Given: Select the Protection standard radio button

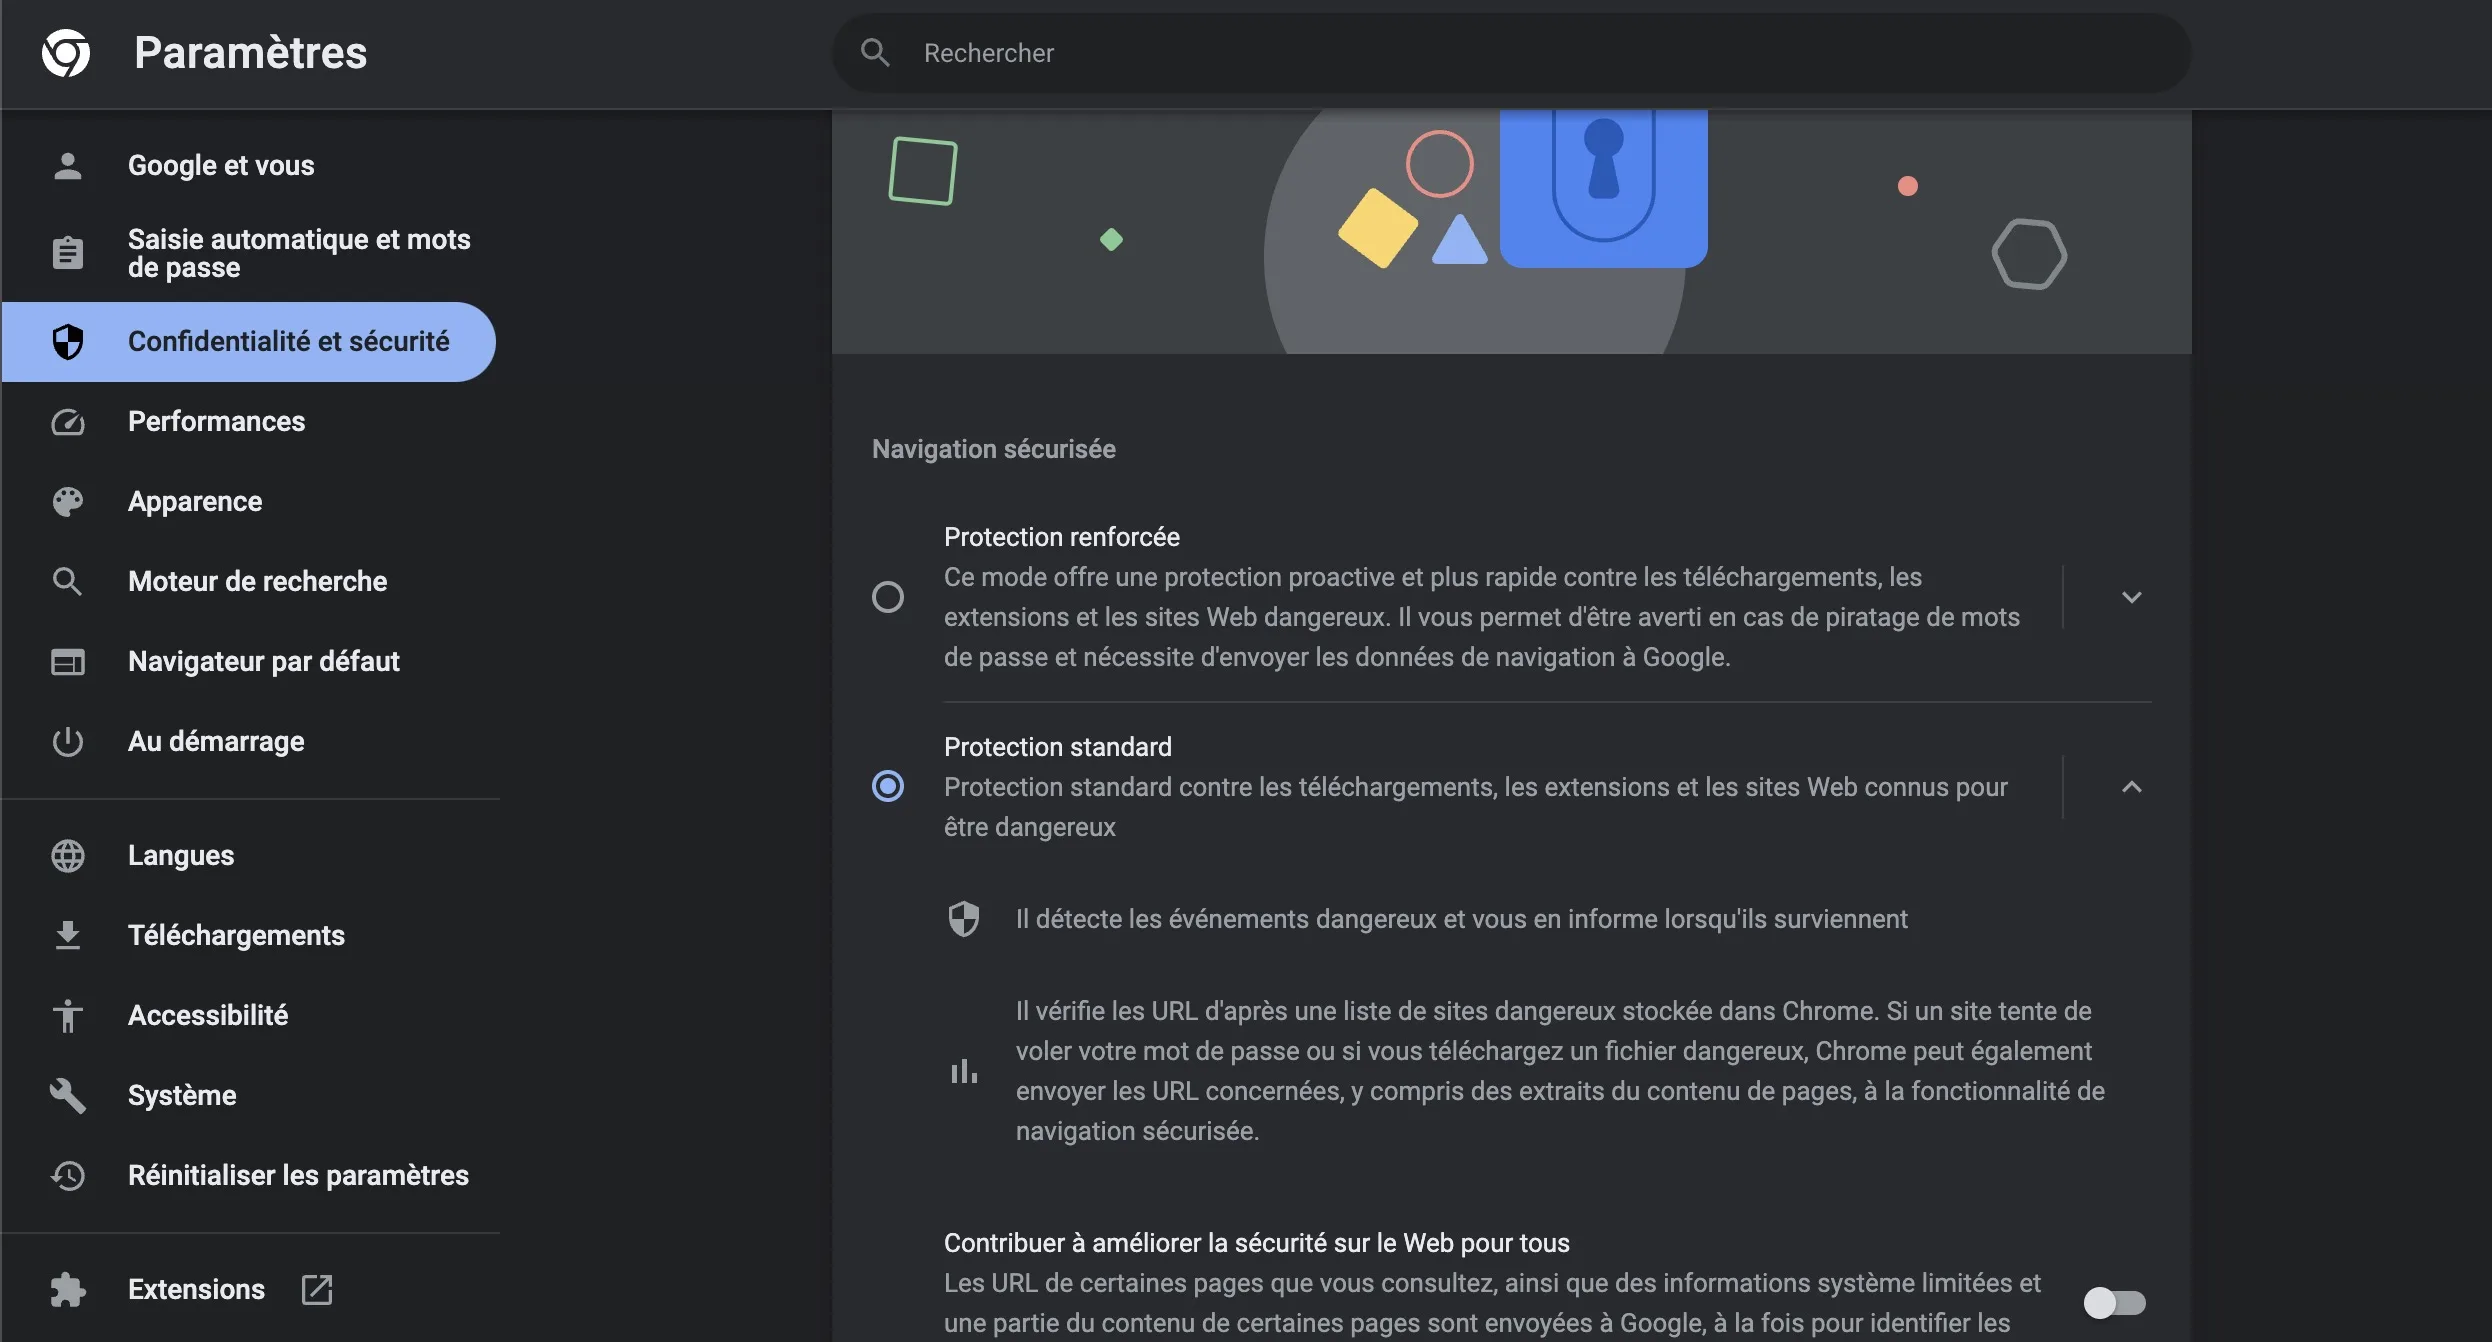Looking at the screenshot, I should (888, 787).
